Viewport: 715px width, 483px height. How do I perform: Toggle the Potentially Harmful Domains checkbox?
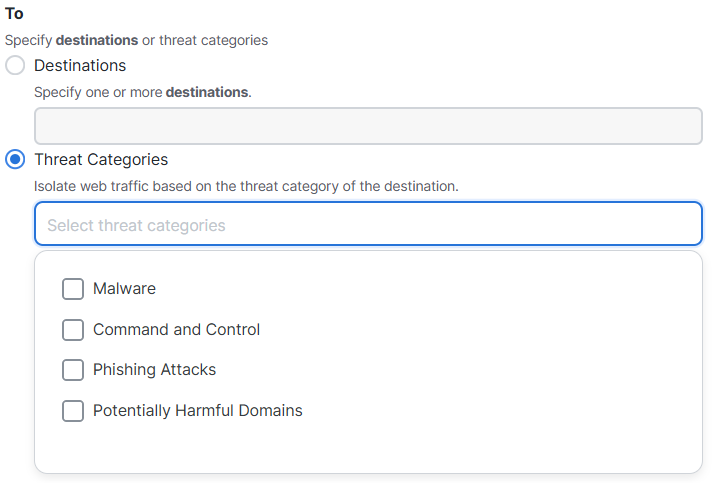(x=73, y=411)
